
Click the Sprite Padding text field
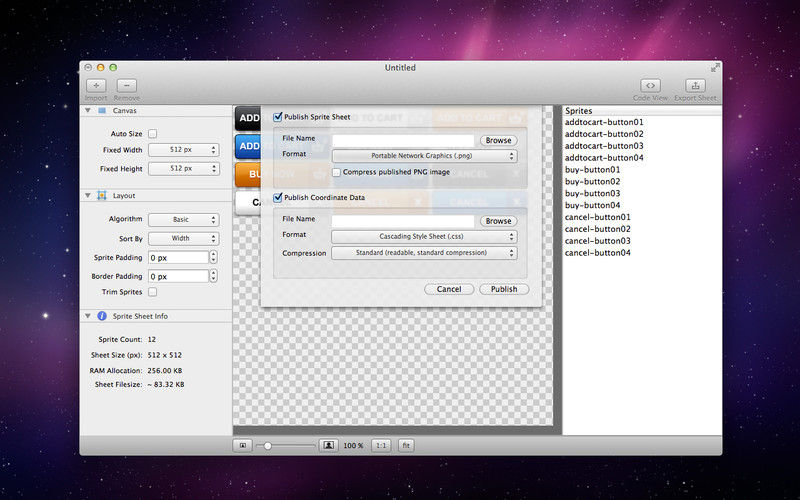point(179,258)
